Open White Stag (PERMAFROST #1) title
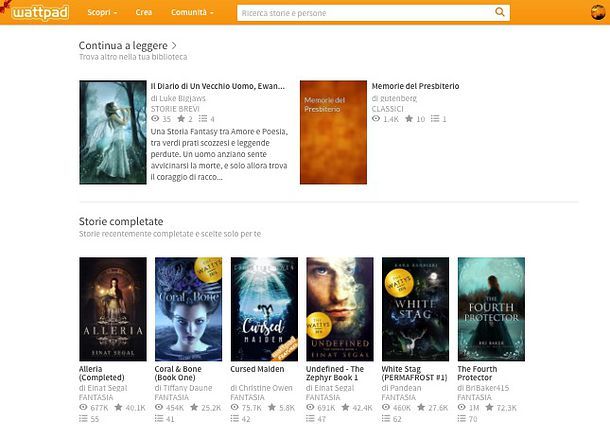The height and width of the screenshot is (439, 610). pos(414,373)
